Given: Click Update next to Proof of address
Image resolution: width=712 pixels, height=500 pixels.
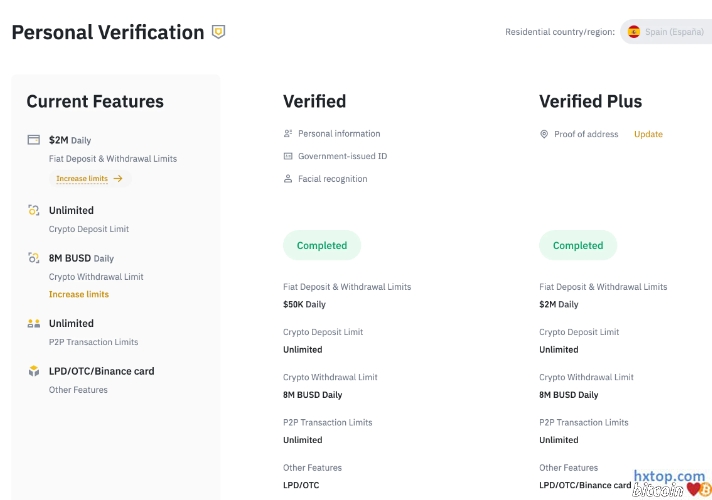Looking at the screenshot, I should point(648,134).
